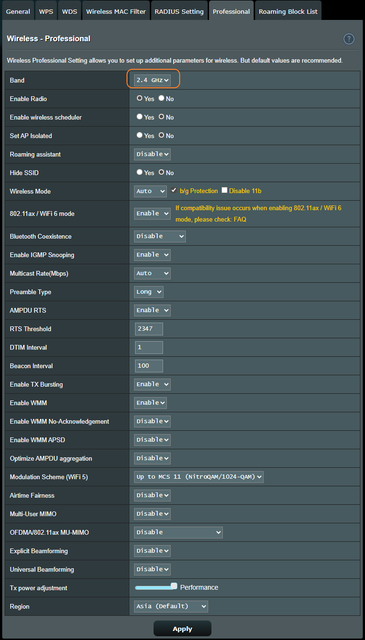Select No for Hide SSID

pyautogui.click(x=161, y=173)
